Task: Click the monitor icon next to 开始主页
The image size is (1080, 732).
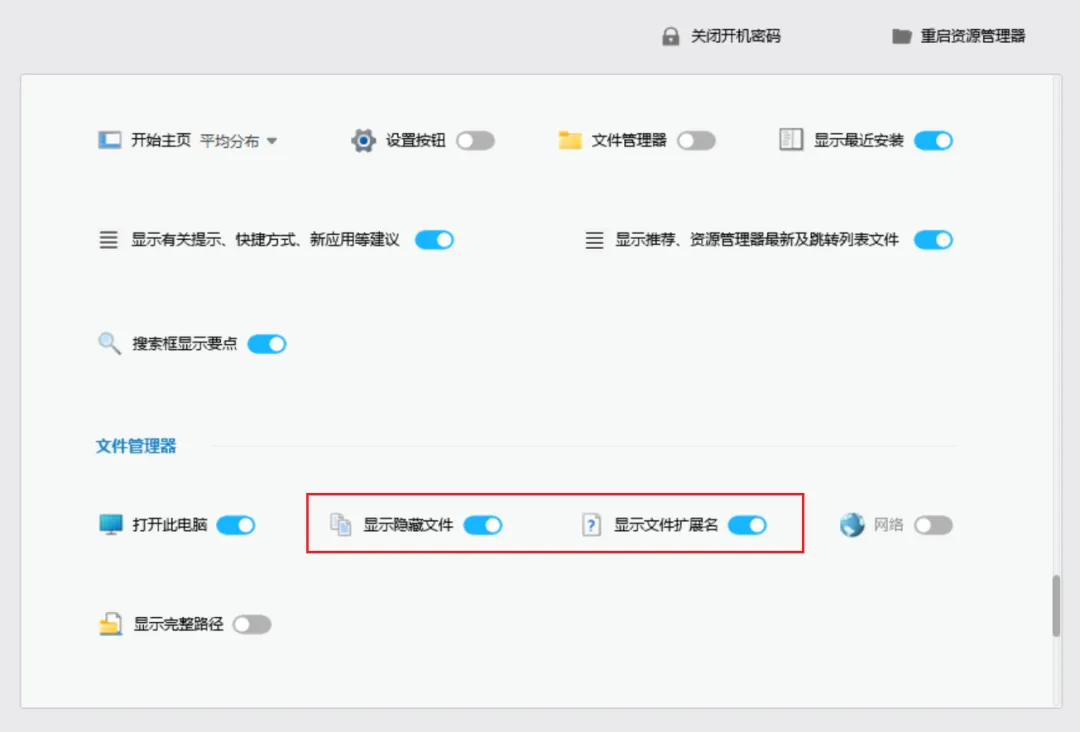Action: 109,140
